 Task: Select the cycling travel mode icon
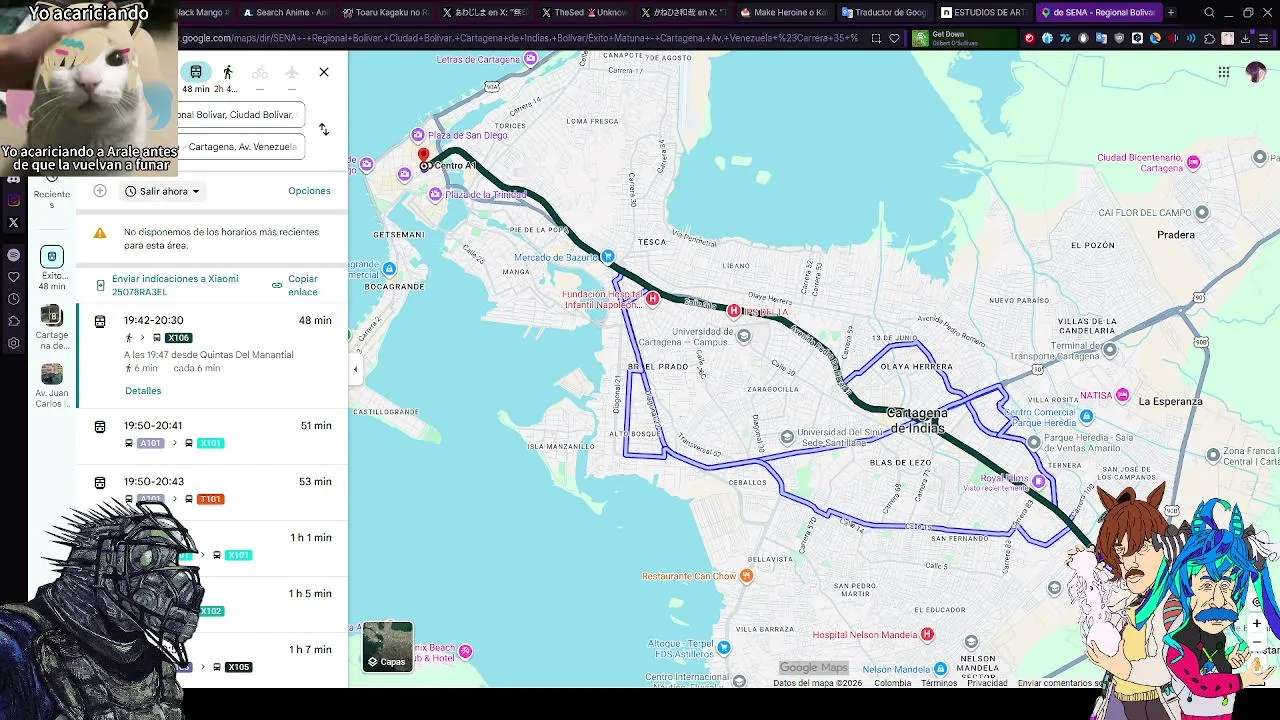click(x=260, y=72)
